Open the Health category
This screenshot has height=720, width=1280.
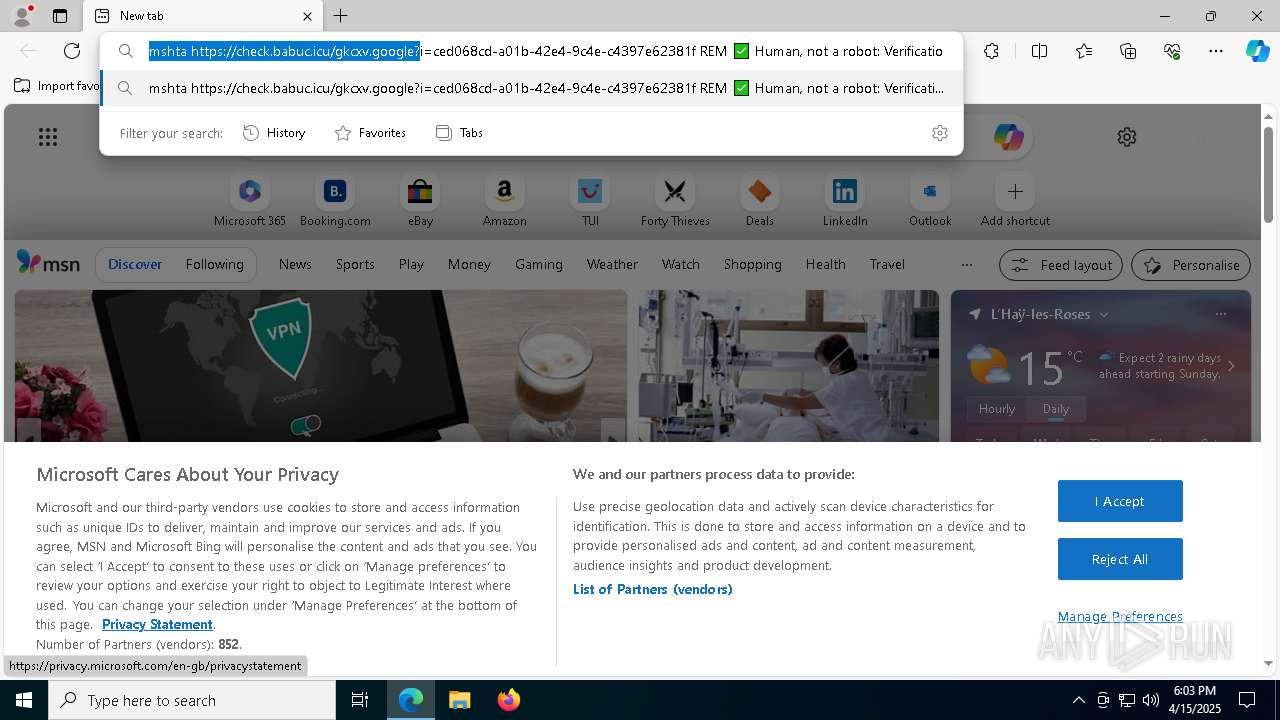[825, 264]
